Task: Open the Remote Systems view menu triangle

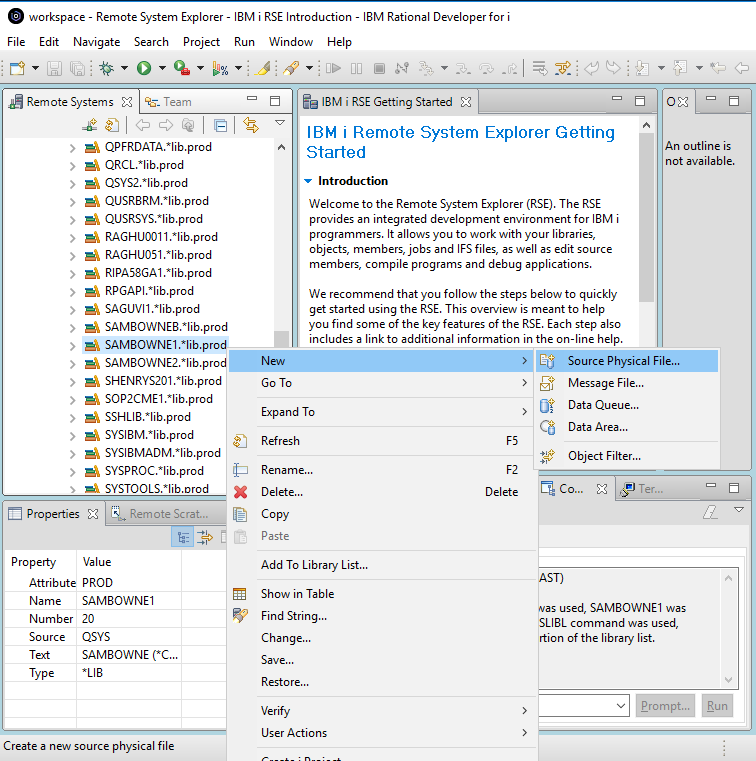Action: pyautogui.click(x=280, y=124)
